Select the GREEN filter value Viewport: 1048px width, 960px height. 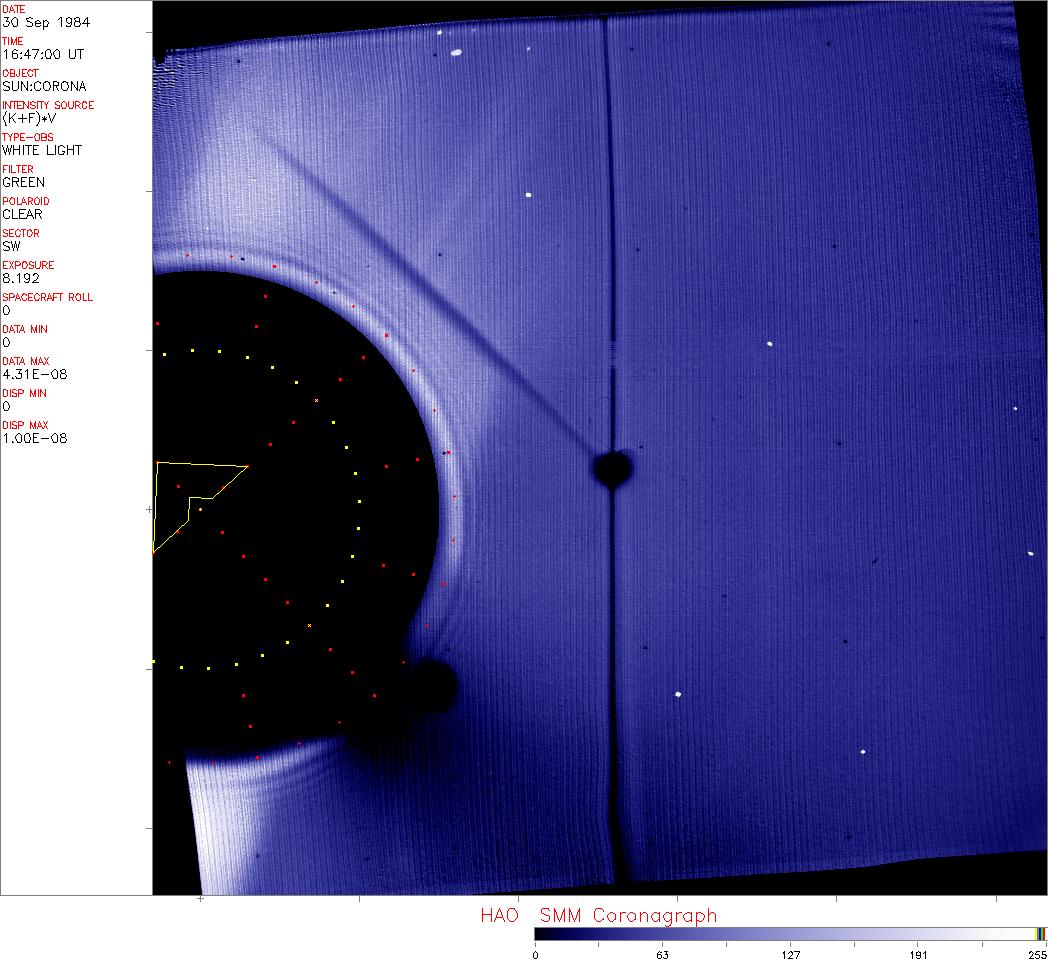click(x=23, y=182)
